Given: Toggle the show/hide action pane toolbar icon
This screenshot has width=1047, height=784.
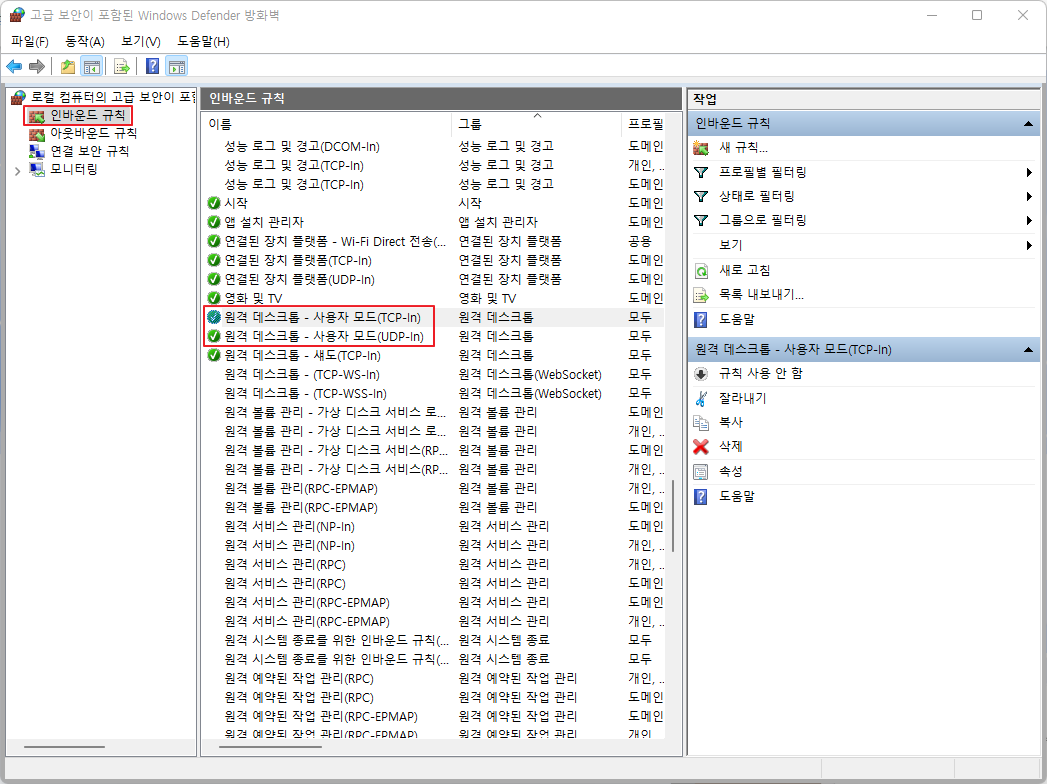Looking at the screenshot, I should tap(177, 66).
